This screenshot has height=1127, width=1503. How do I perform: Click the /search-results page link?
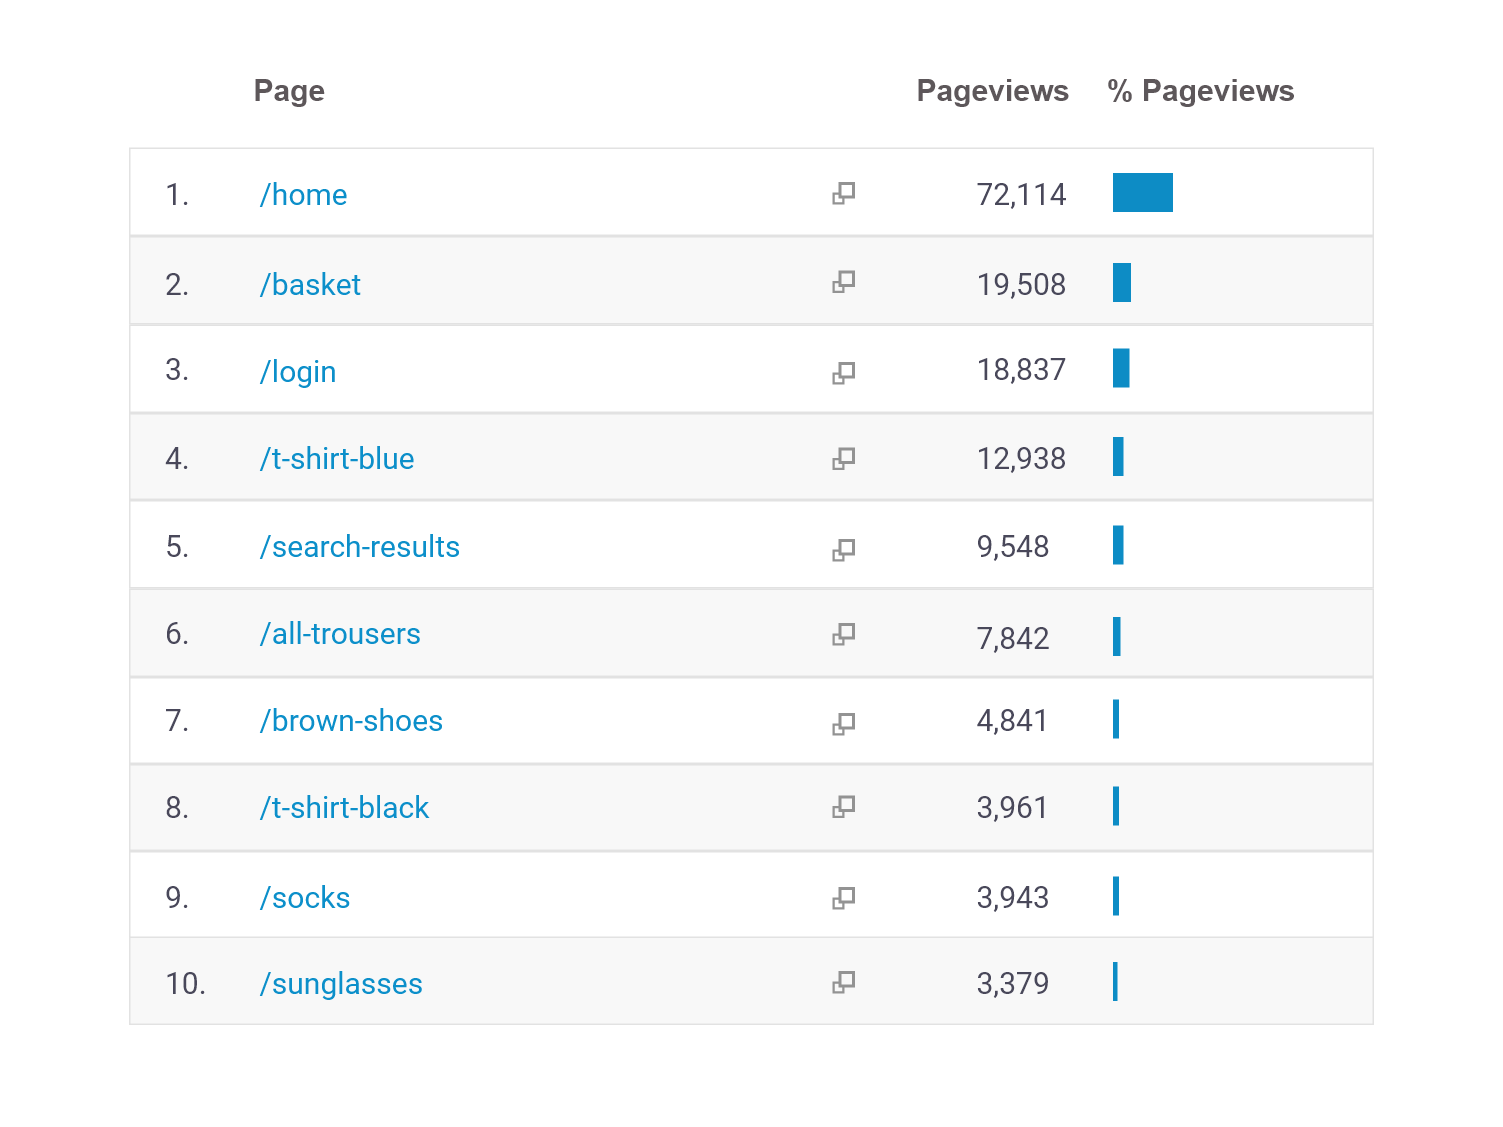360,547
